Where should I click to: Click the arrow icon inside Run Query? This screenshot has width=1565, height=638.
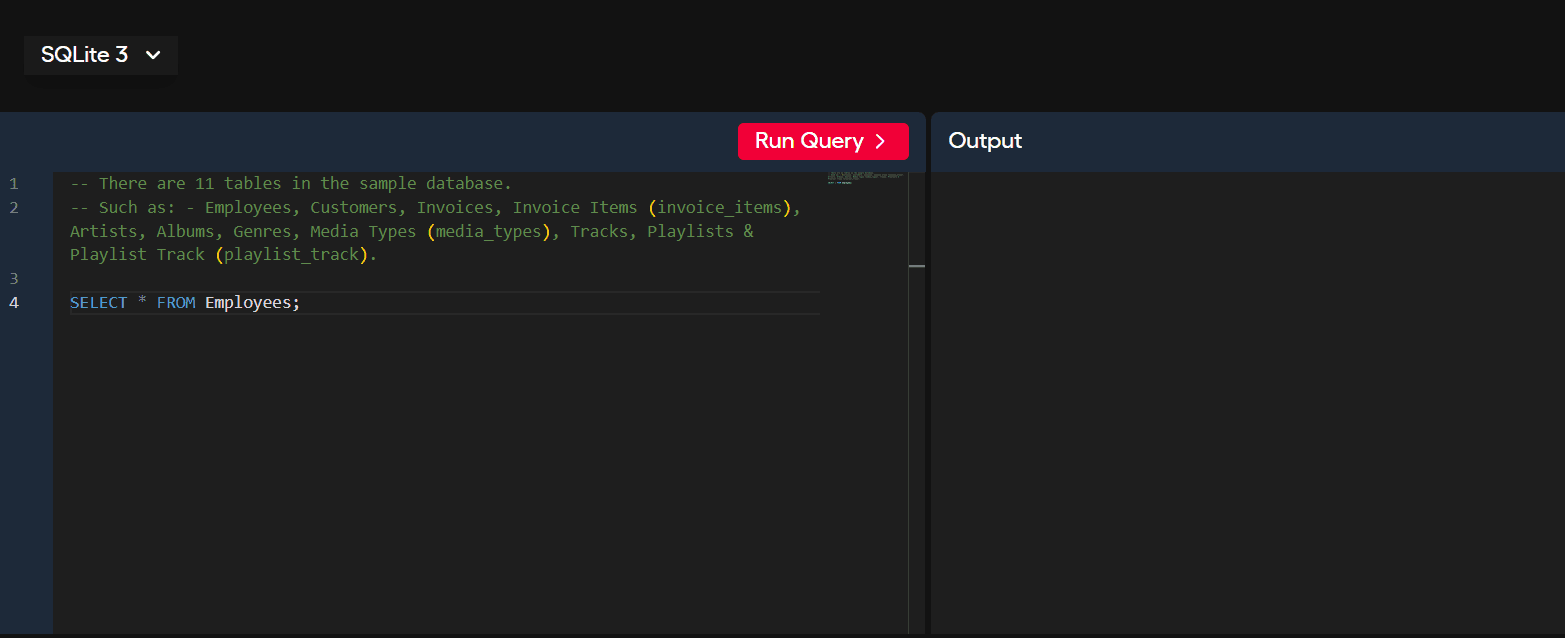(x=880, y=141)
